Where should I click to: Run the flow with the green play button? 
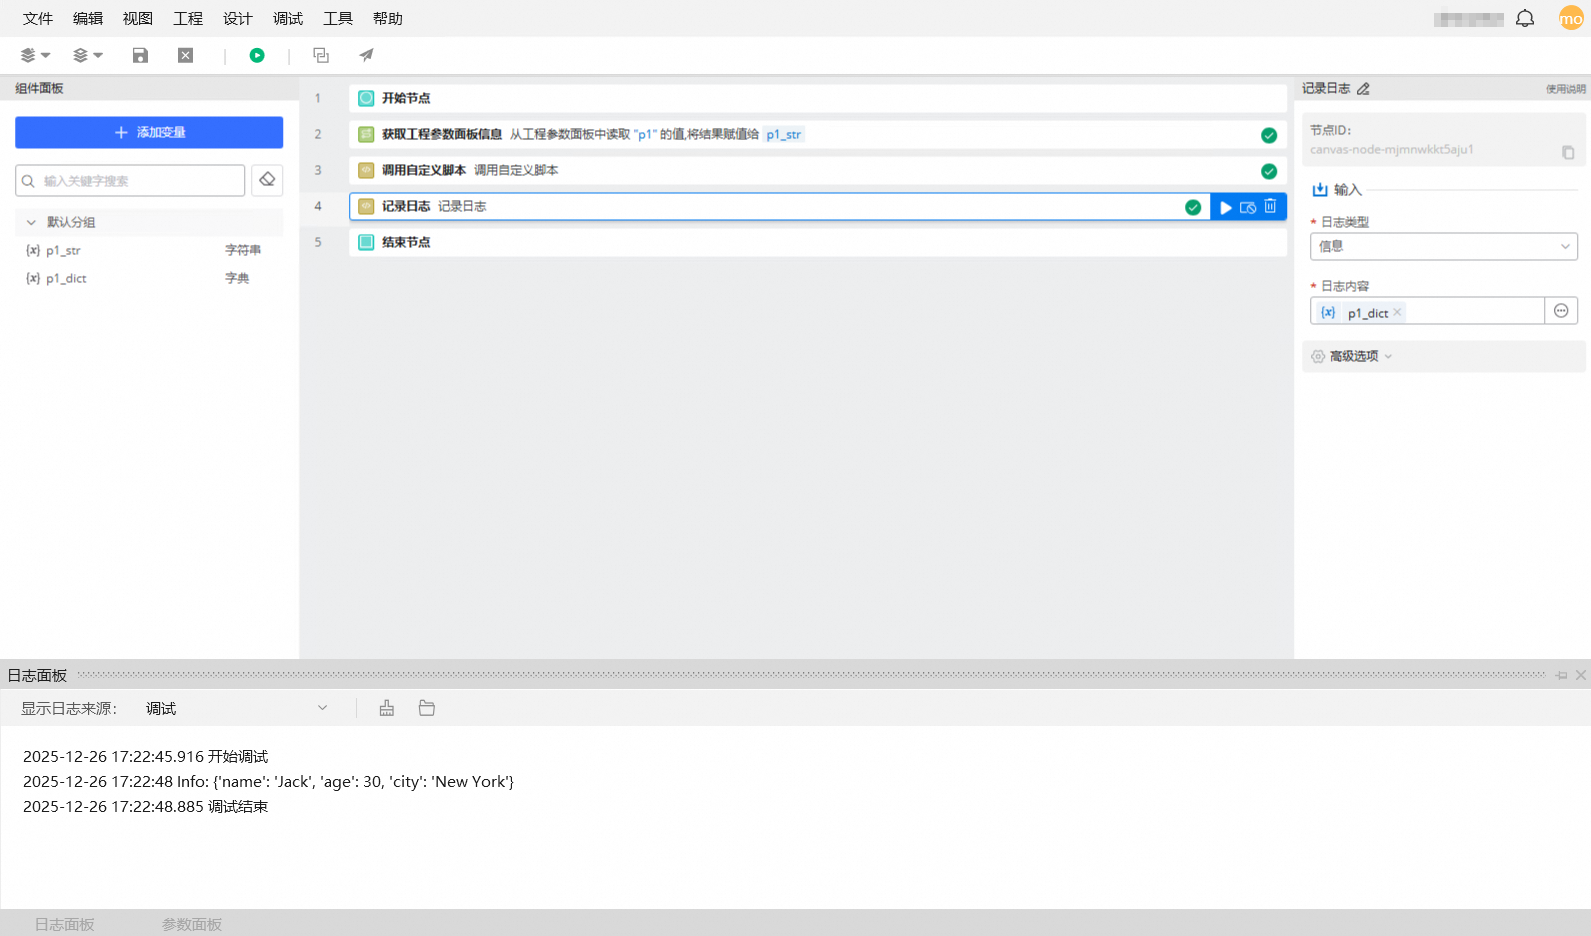click(x=257, y=55)
